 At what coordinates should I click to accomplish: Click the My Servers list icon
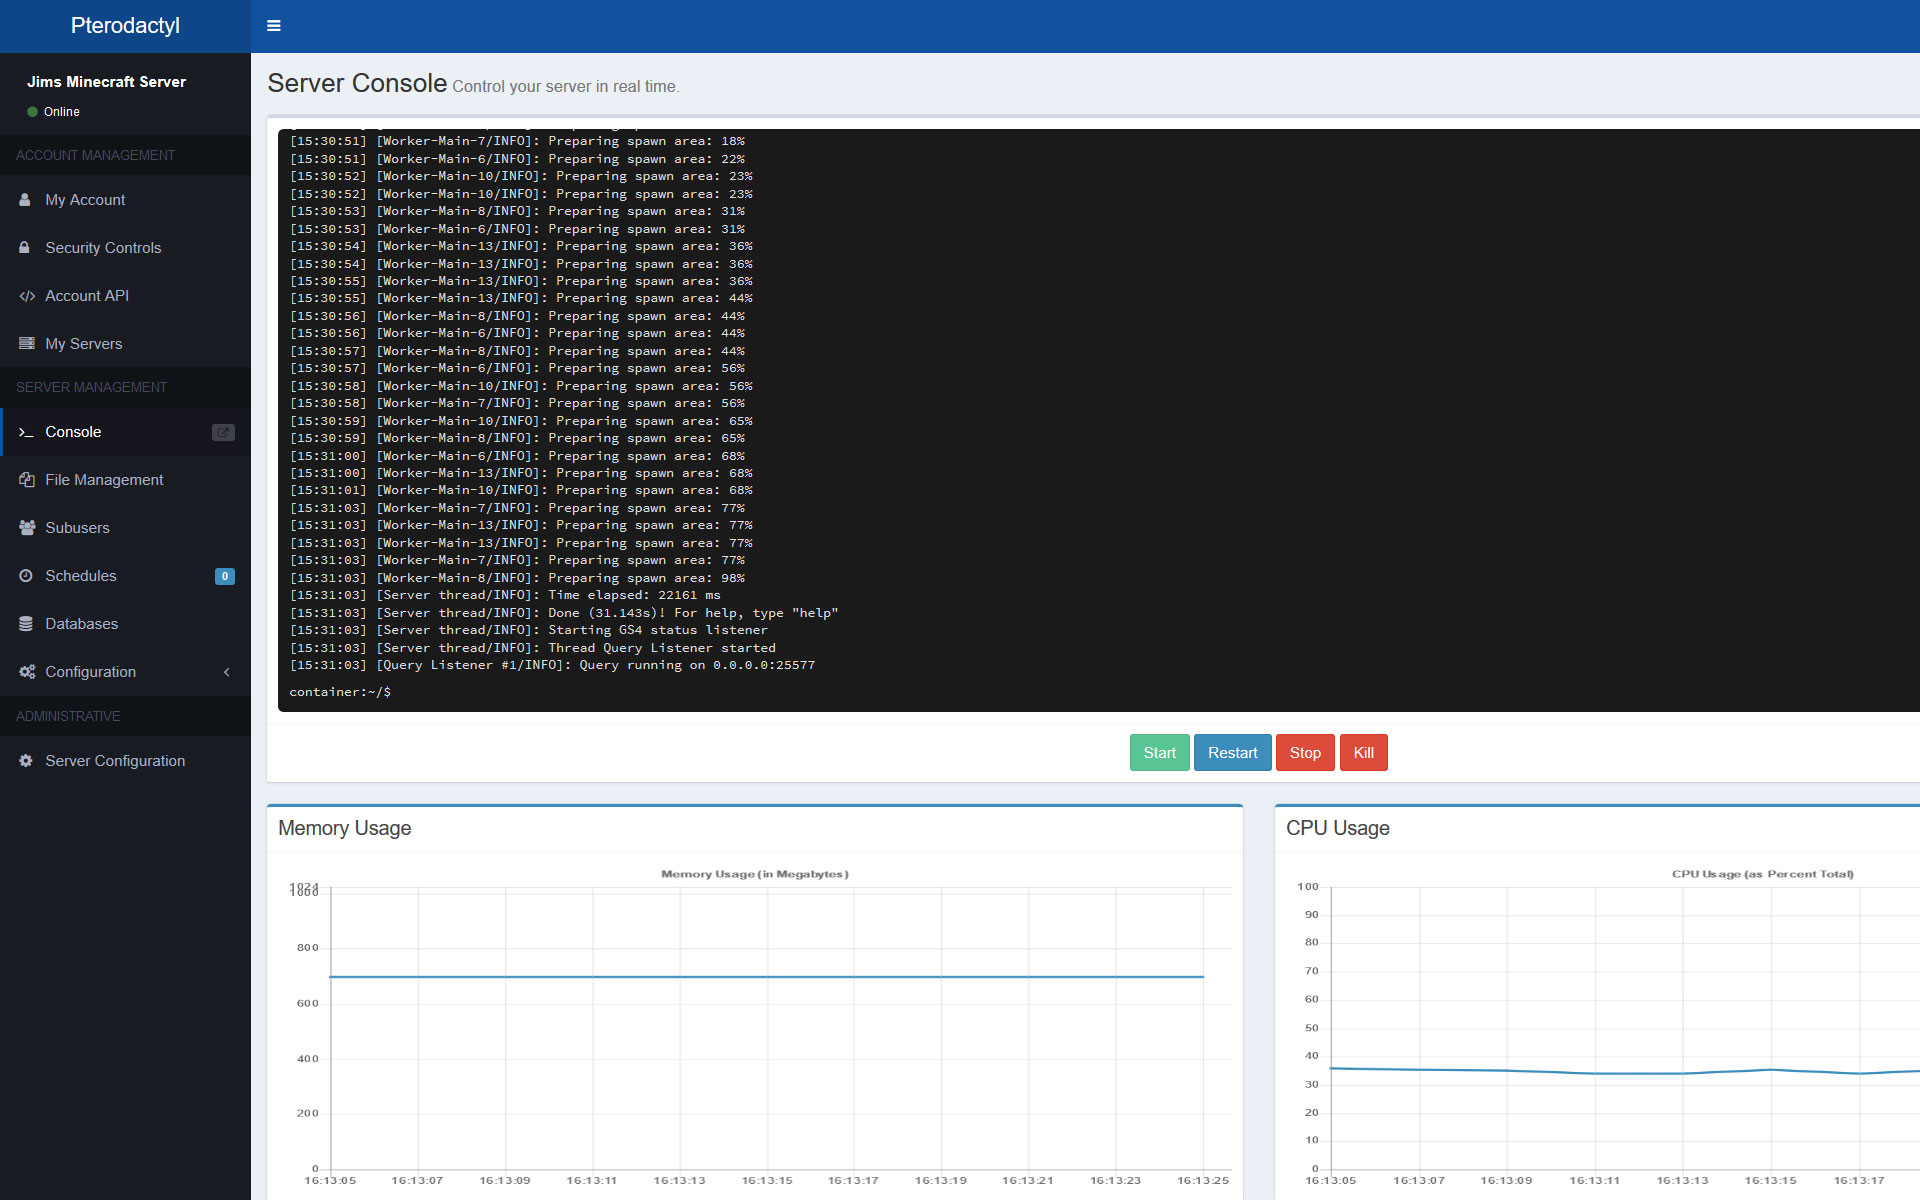coord(27,343)
